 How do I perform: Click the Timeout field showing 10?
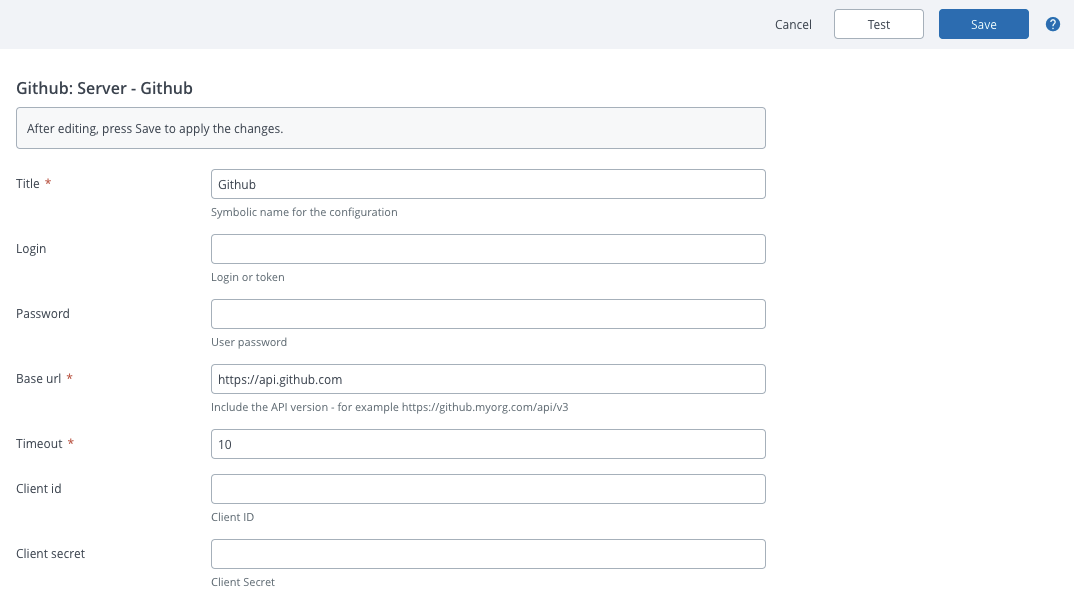(488, 444)
